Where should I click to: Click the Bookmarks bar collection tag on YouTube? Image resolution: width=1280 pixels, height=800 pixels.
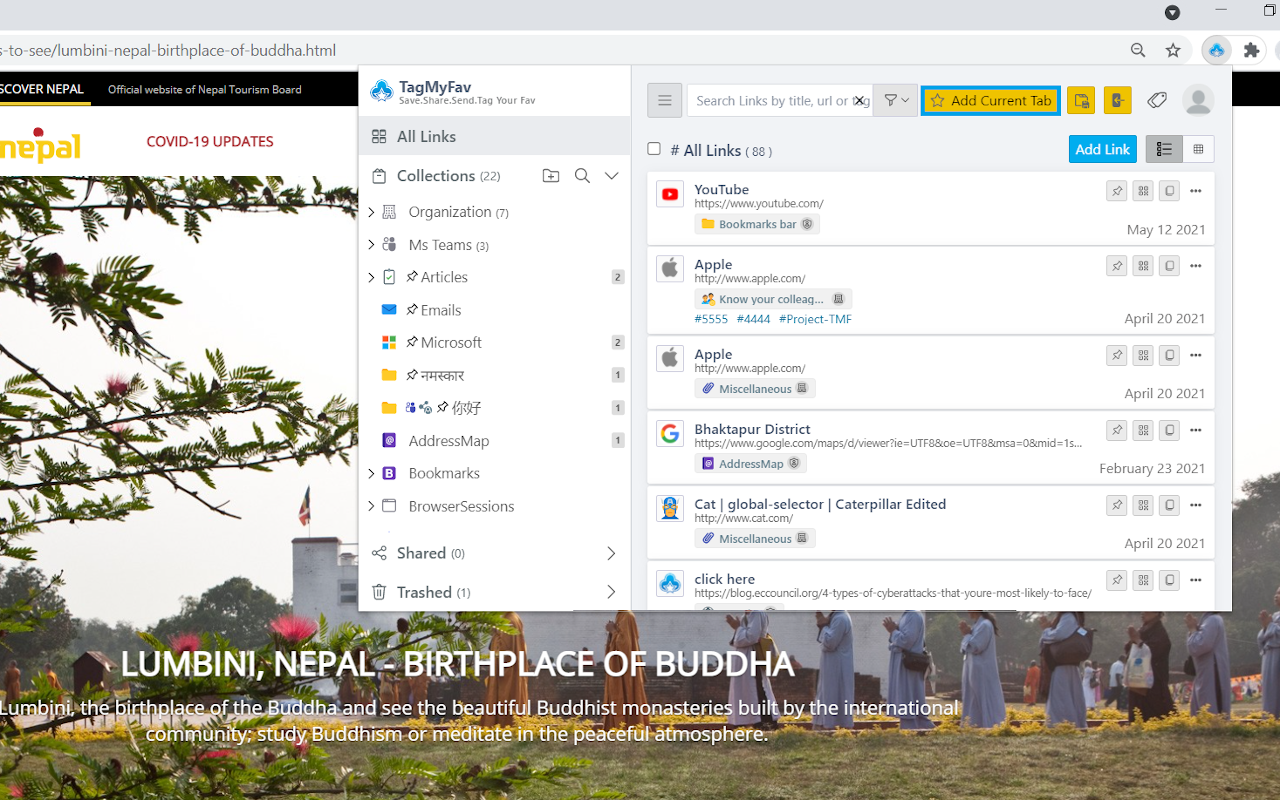pyautogui.click(x=757, y=224)
